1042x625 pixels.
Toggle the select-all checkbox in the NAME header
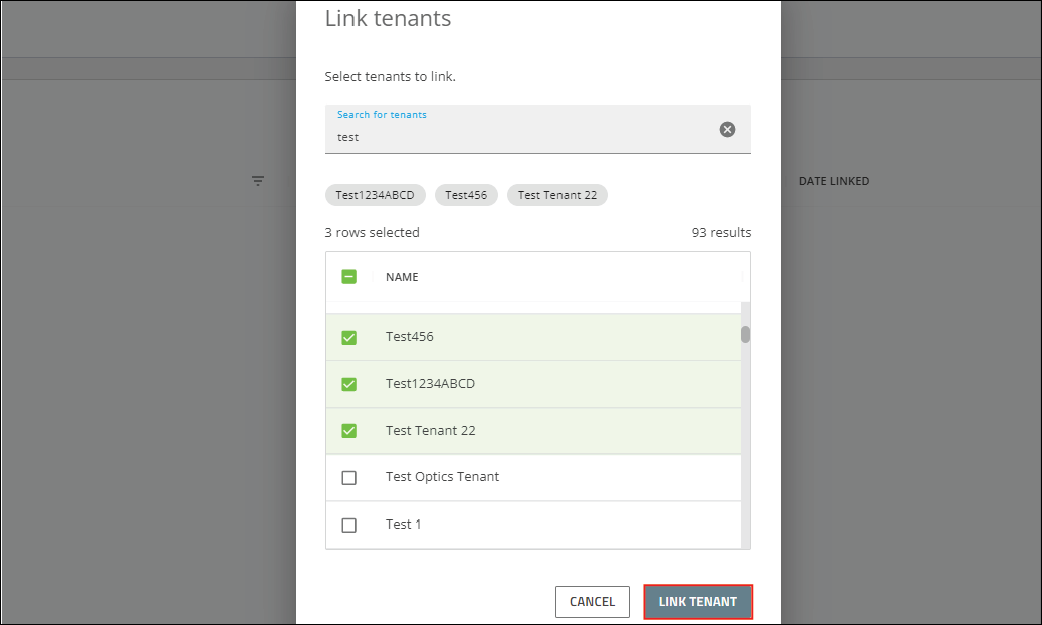pos(349,277)
